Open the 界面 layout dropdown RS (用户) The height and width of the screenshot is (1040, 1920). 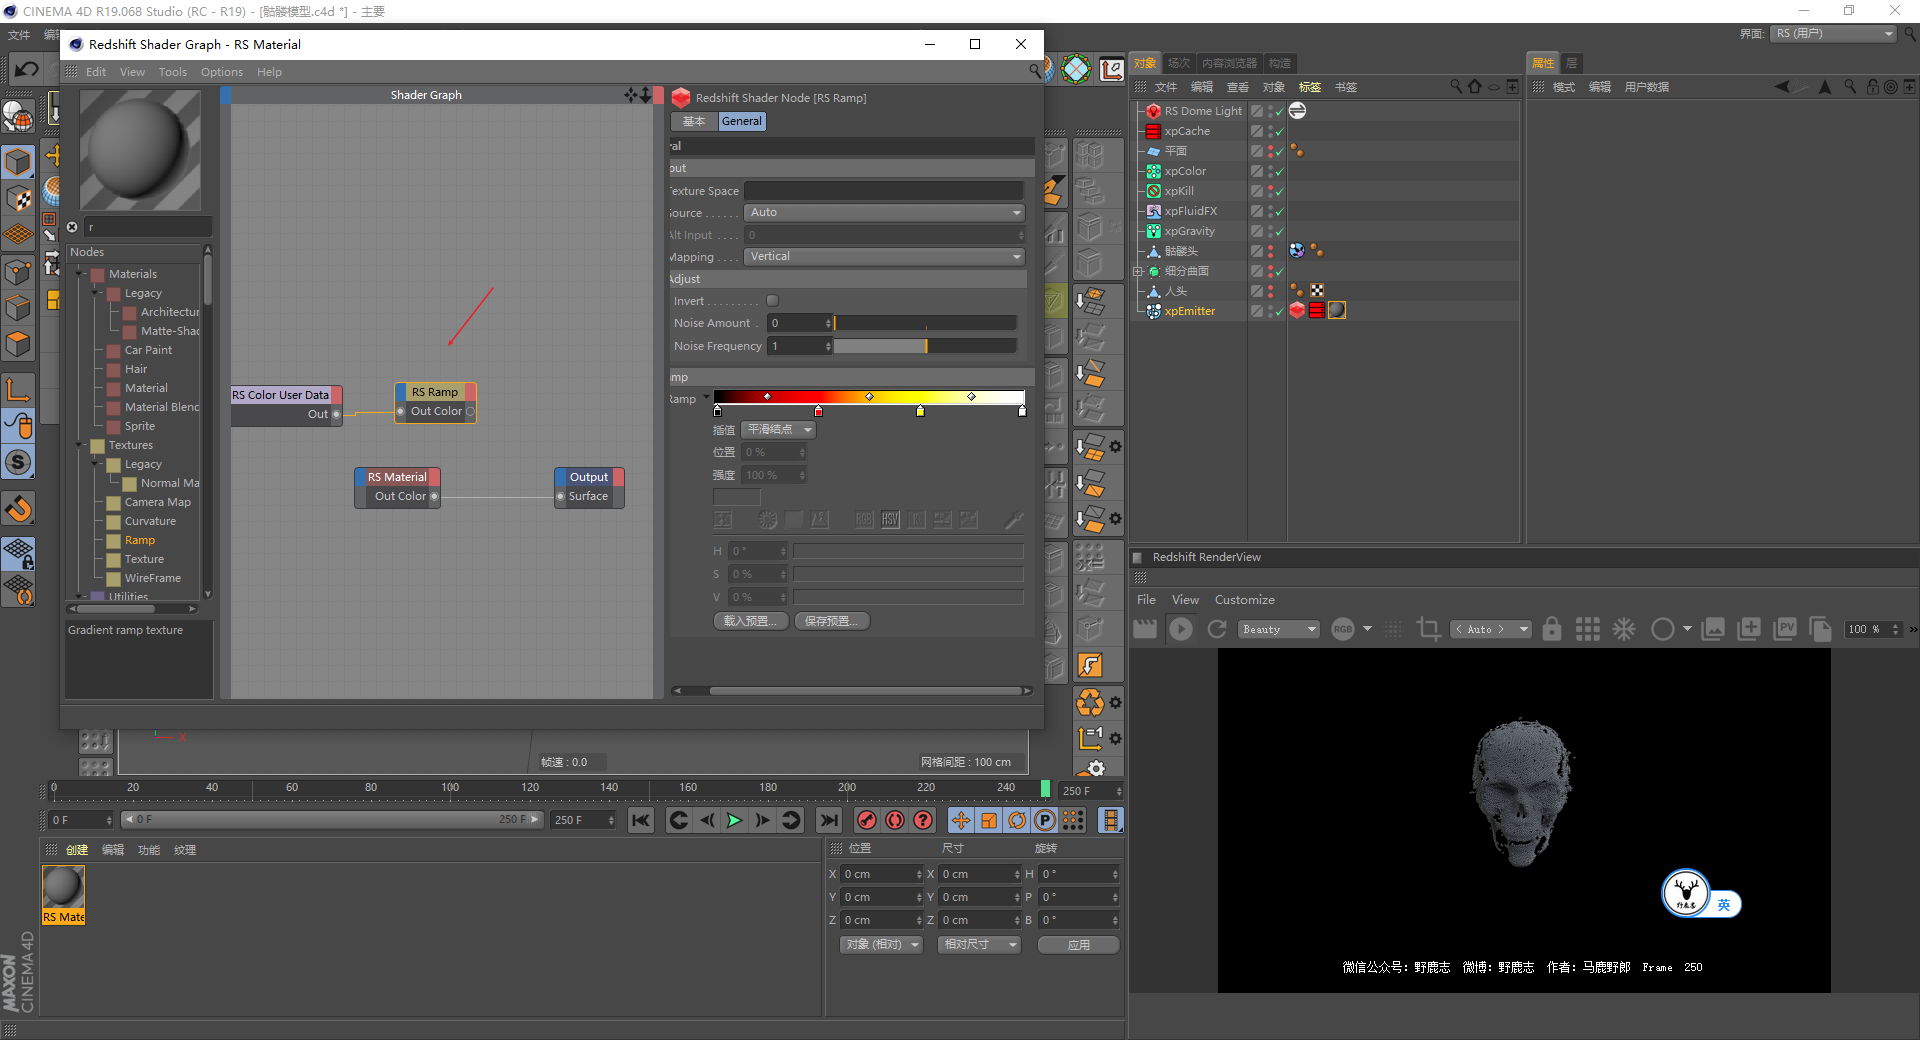tap(1834, 34)
